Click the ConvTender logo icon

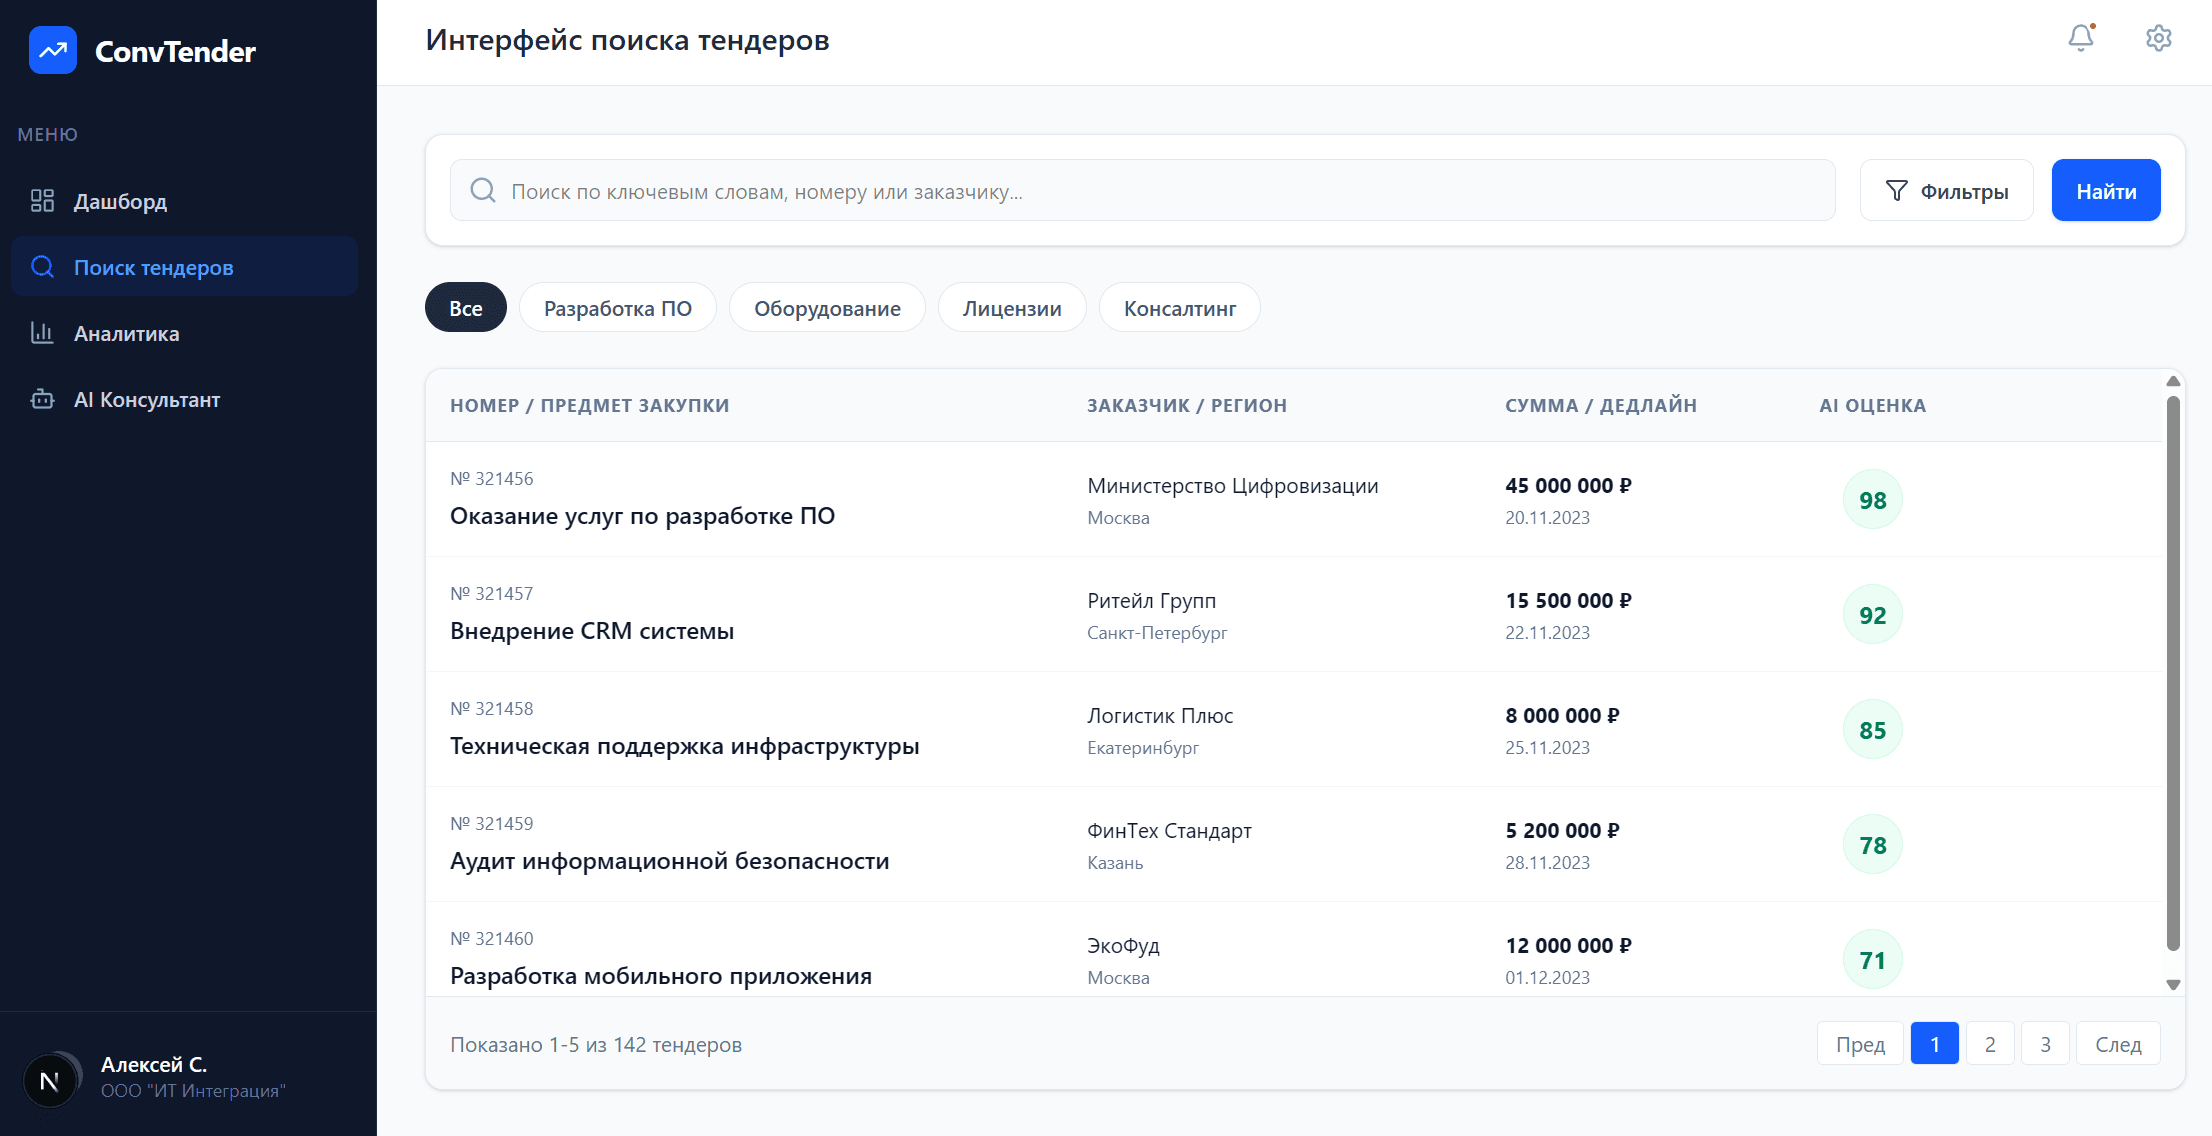click(x=53, y=50)
